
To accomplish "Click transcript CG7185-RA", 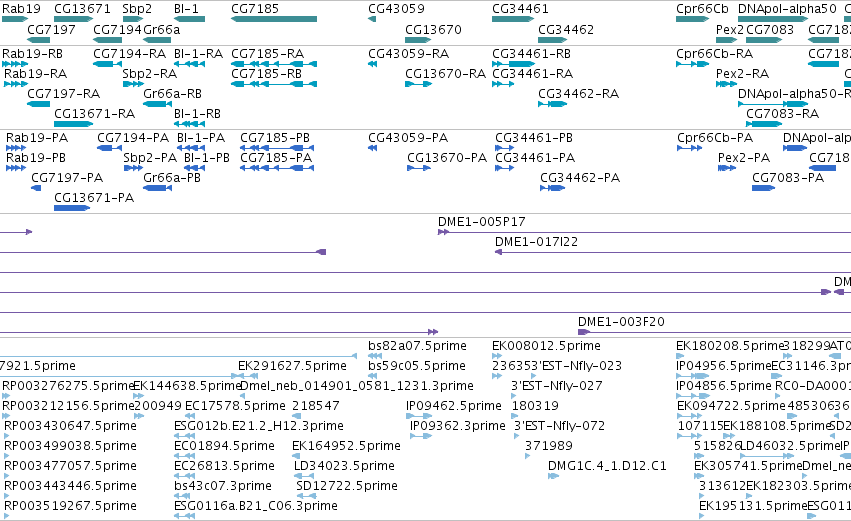I will (x=267, y=54).
